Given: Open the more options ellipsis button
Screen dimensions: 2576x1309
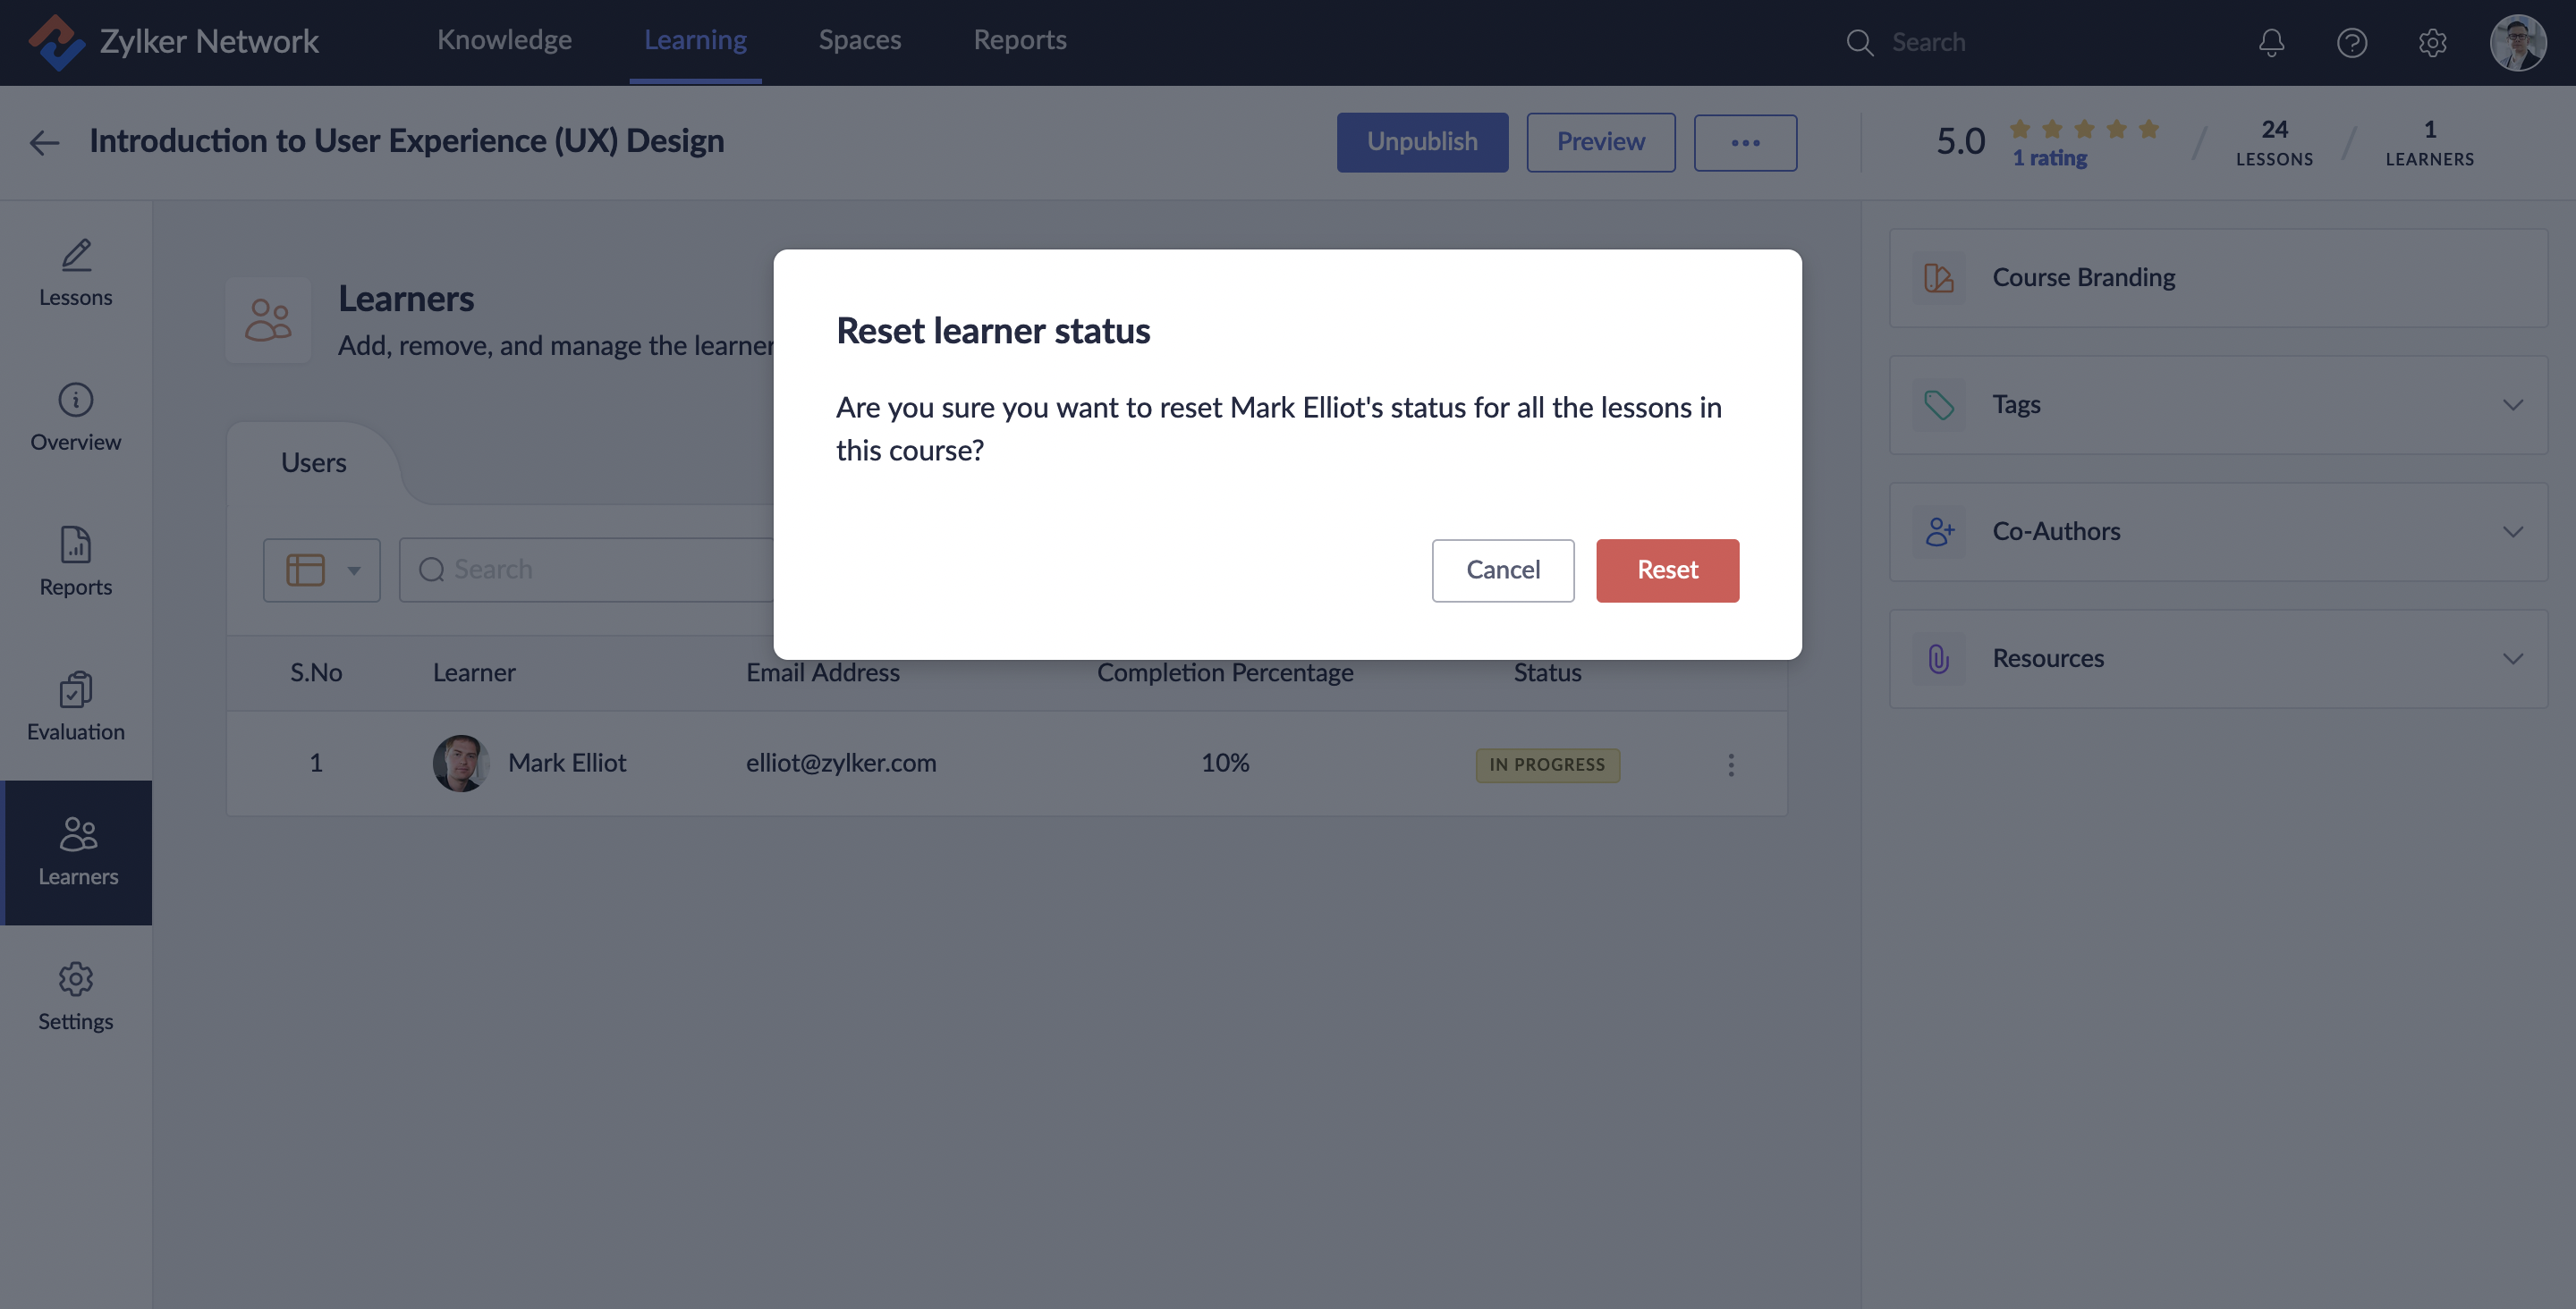Looking at the screenshot, I should click(x=1745, y=142).
